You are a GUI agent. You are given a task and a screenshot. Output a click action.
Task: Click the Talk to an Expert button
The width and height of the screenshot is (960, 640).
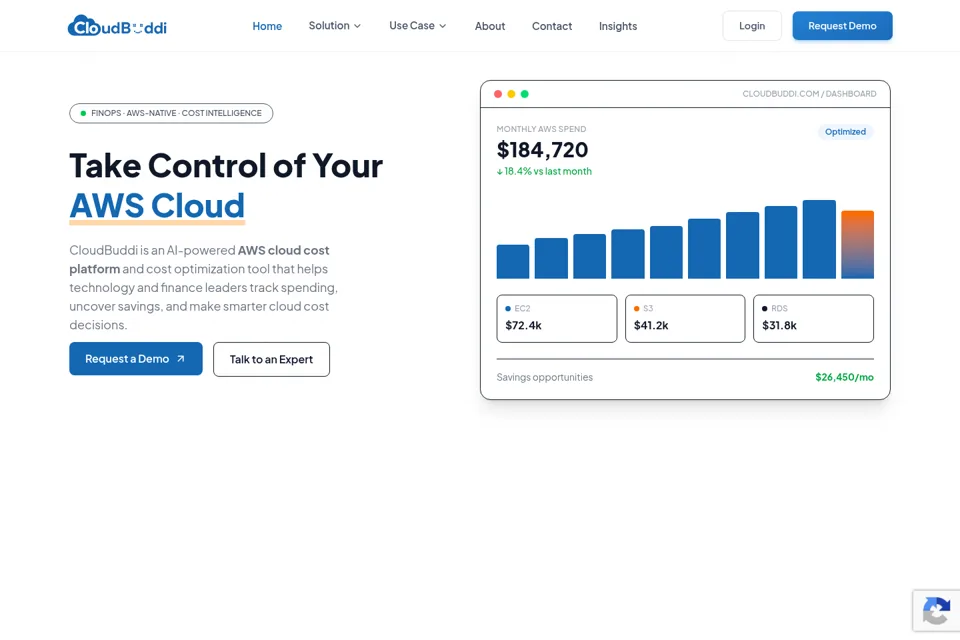pyautogui.click(x=271, y=360)
